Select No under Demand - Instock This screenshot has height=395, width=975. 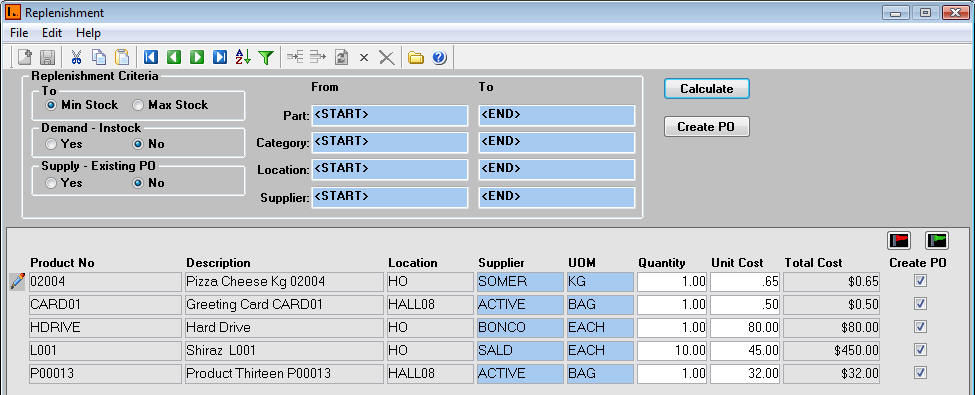pos(138,144)
